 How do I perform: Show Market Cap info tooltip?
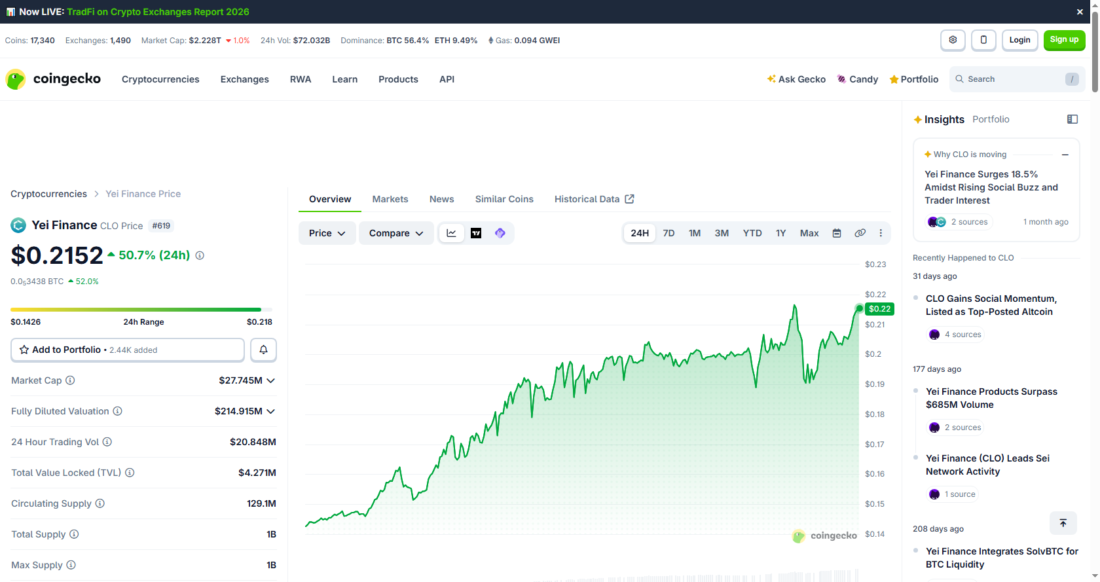click(70, 381)
